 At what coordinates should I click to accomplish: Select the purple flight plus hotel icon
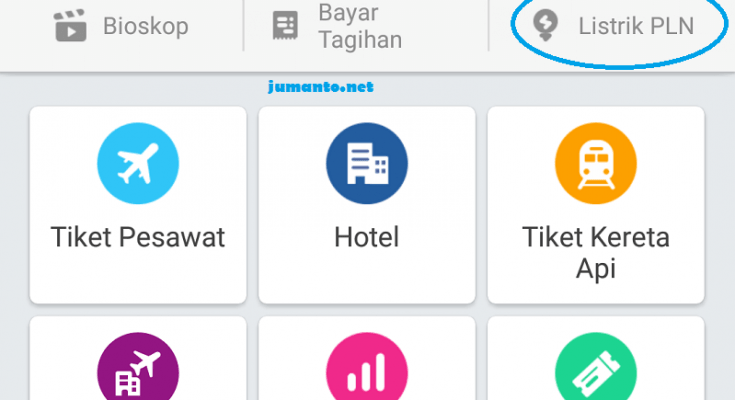pos(138,366)
